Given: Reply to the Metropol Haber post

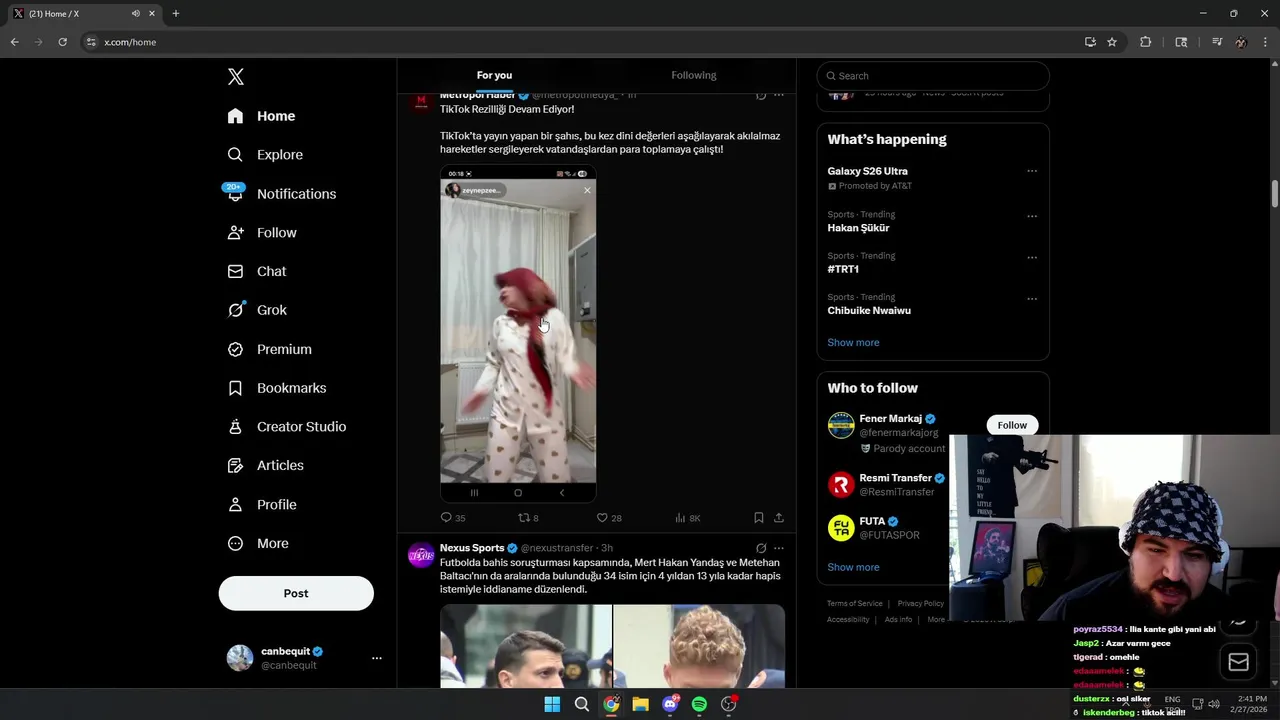Looking at the screenshot, I should (x=453, y=518).
